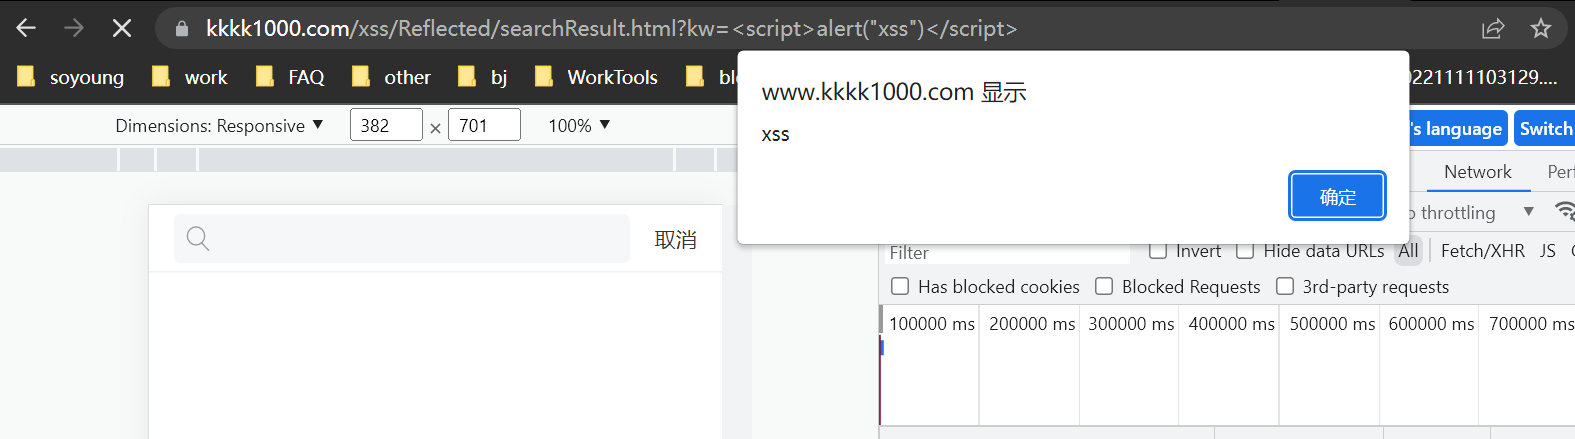Viewport: 1575px width, 439px height.
Task: Click the 500000 ms timeline label
Action: [1332, 324]
